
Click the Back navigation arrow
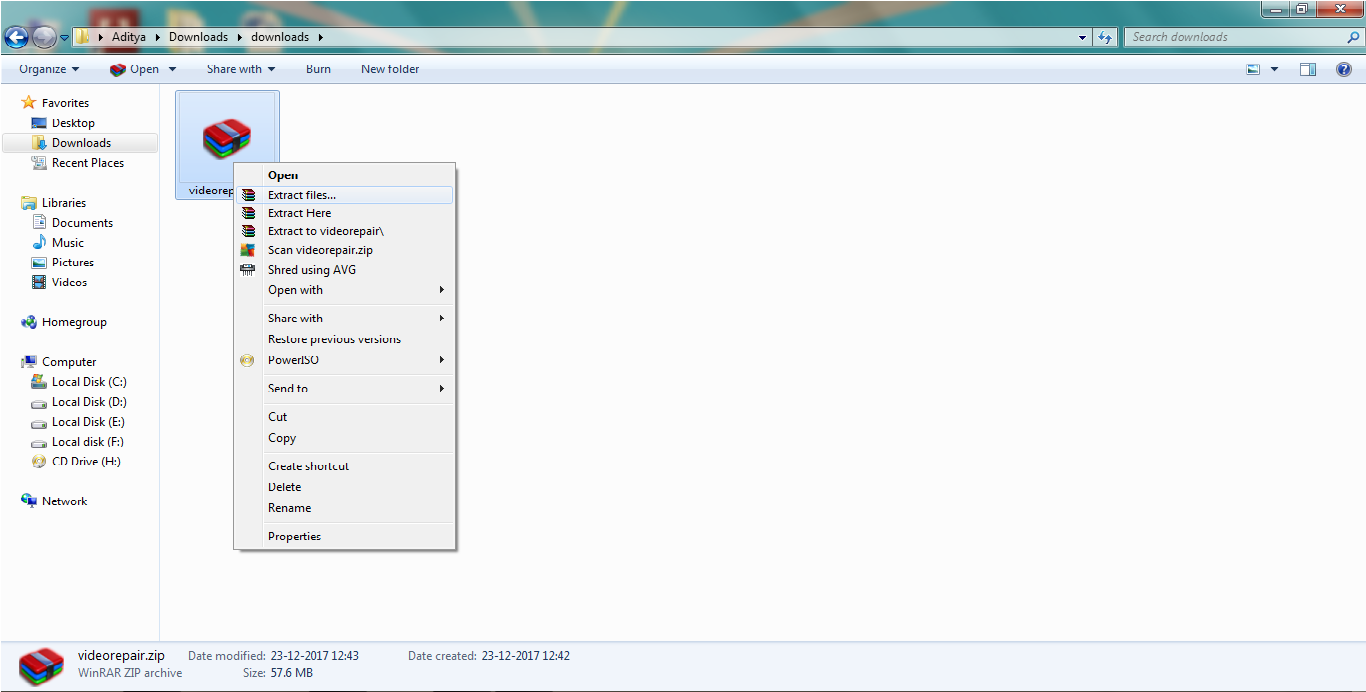coord(16,38)
